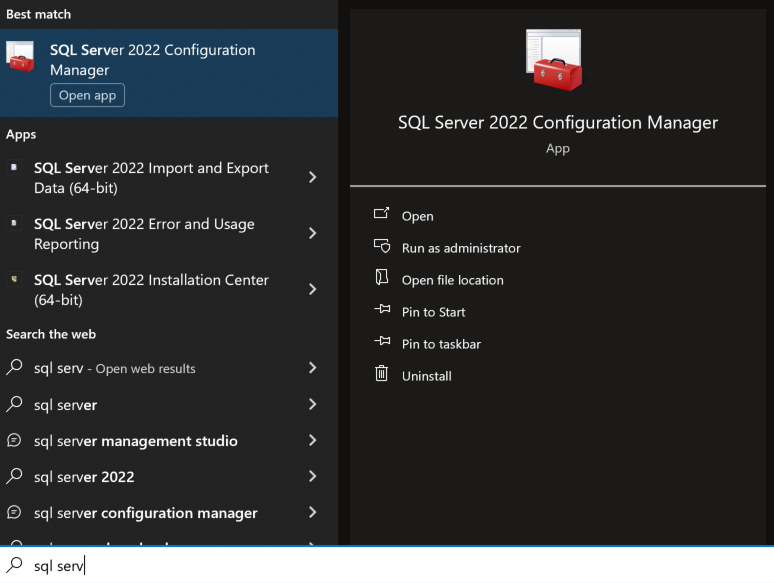
Task: Expand SQL Server 2022 Import and Export options
Action: tap(312, 177)
